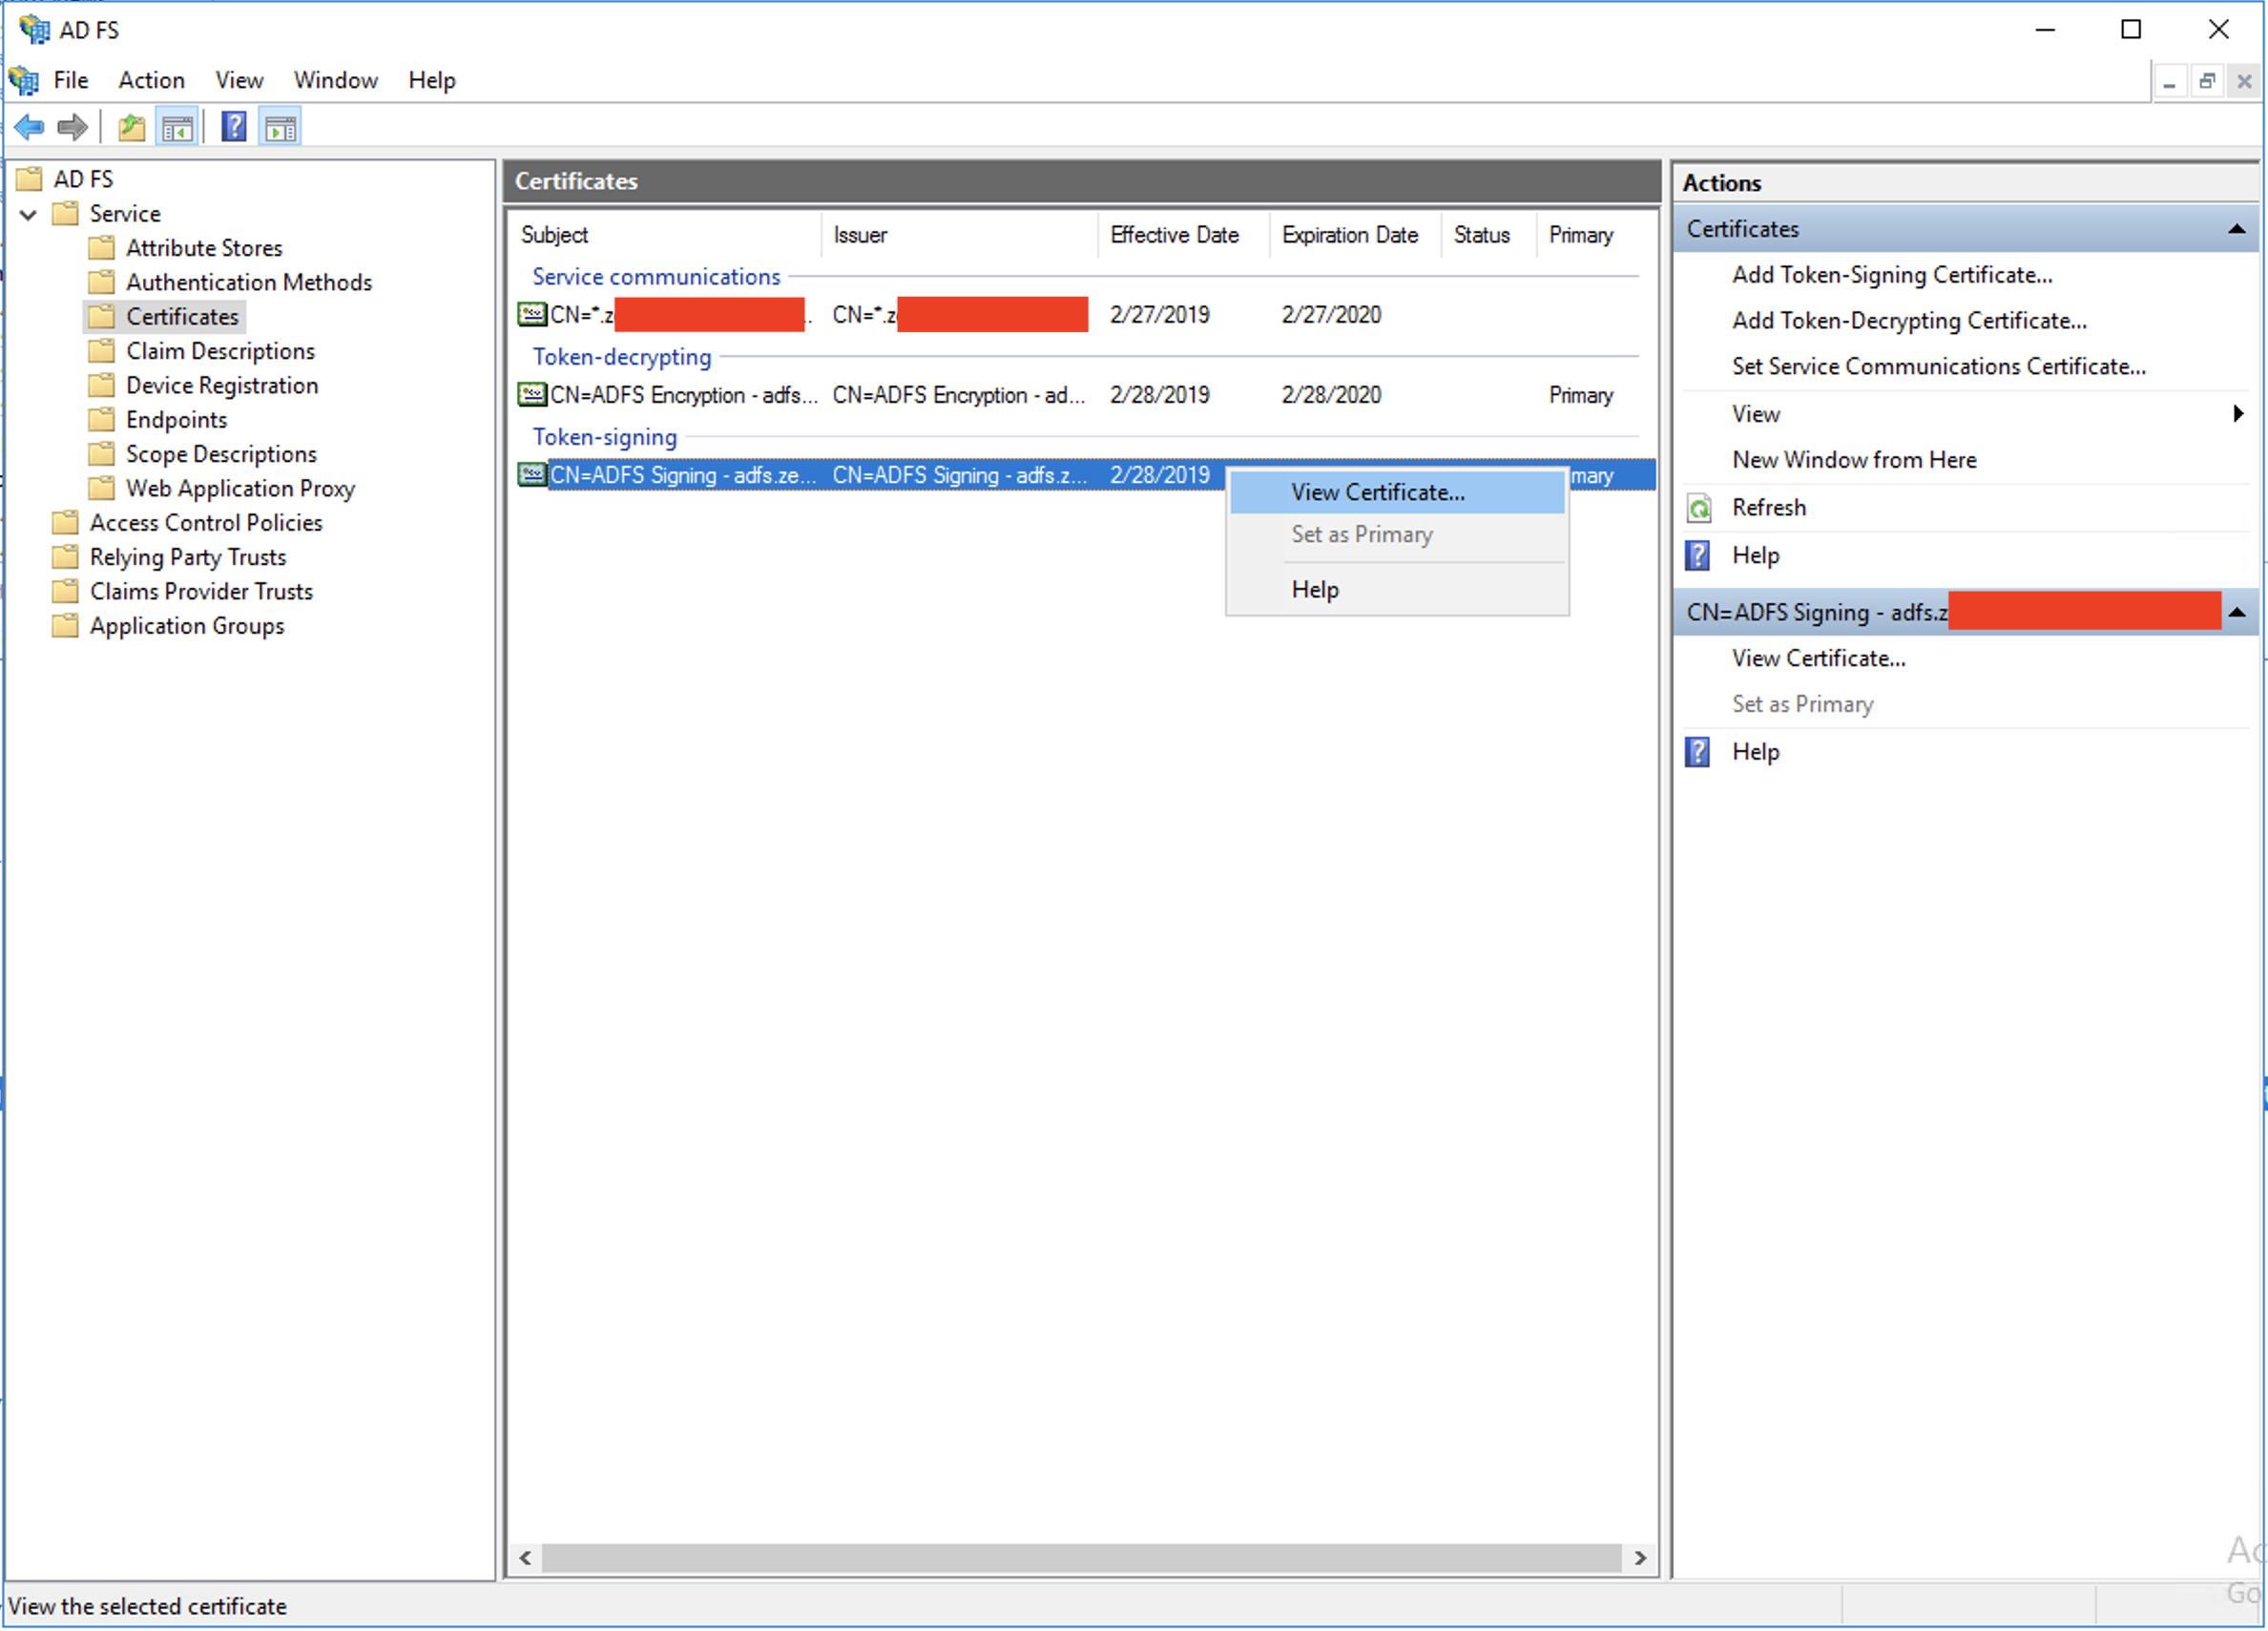The image size is (2268, 1631).
Task: Select Relying Party Trusts tree folder
Action: 187,558
